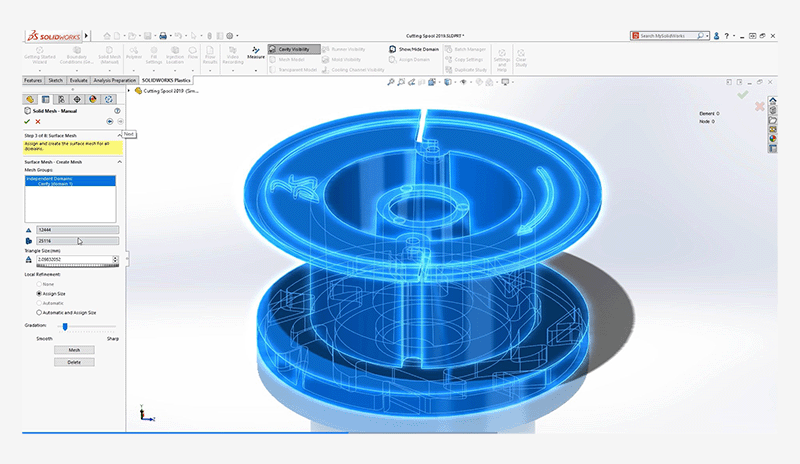Screen dimensions: 800x464
Task: Click the Measure tool icon
Action: point(255,52)
